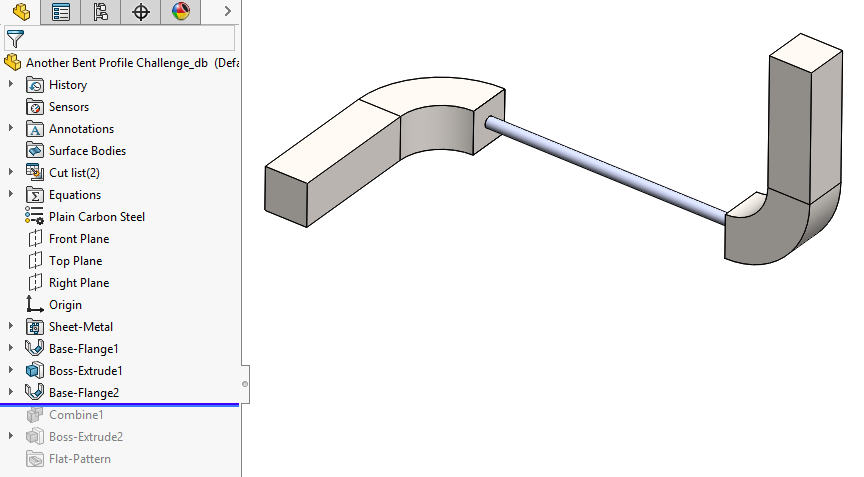Viewport: 864px width, 477px height.
Task: Select the part name Another Bent Profile Challenge_db
Action: (117, 63)
